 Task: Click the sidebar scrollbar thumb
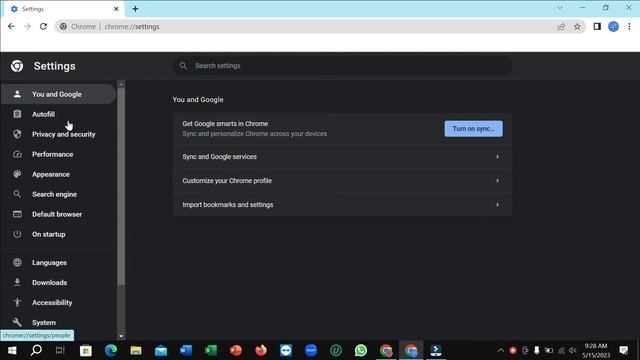[x=121, y=187]
